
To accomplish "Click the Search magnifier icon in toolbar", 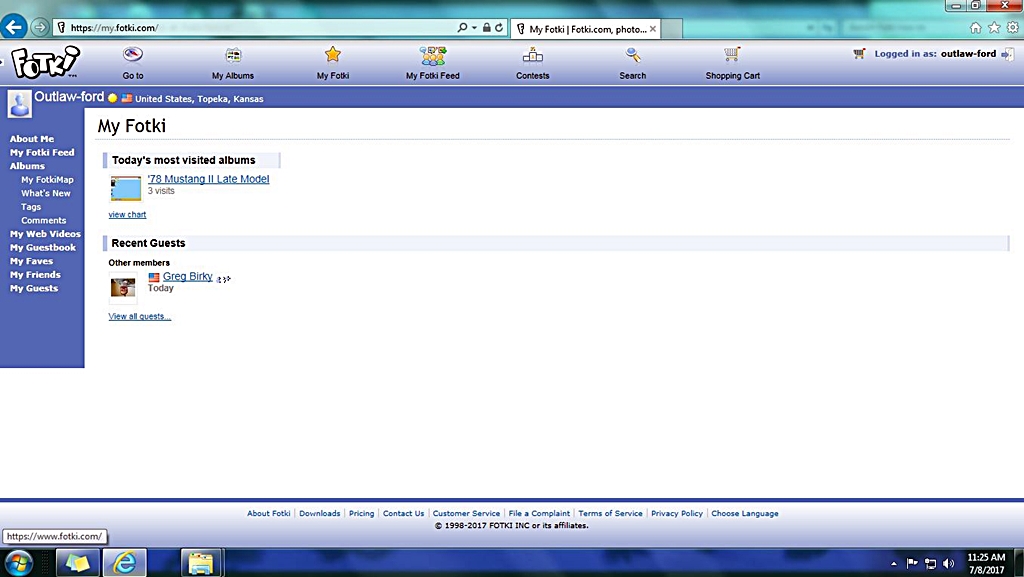I will click(x=633, y=55).
